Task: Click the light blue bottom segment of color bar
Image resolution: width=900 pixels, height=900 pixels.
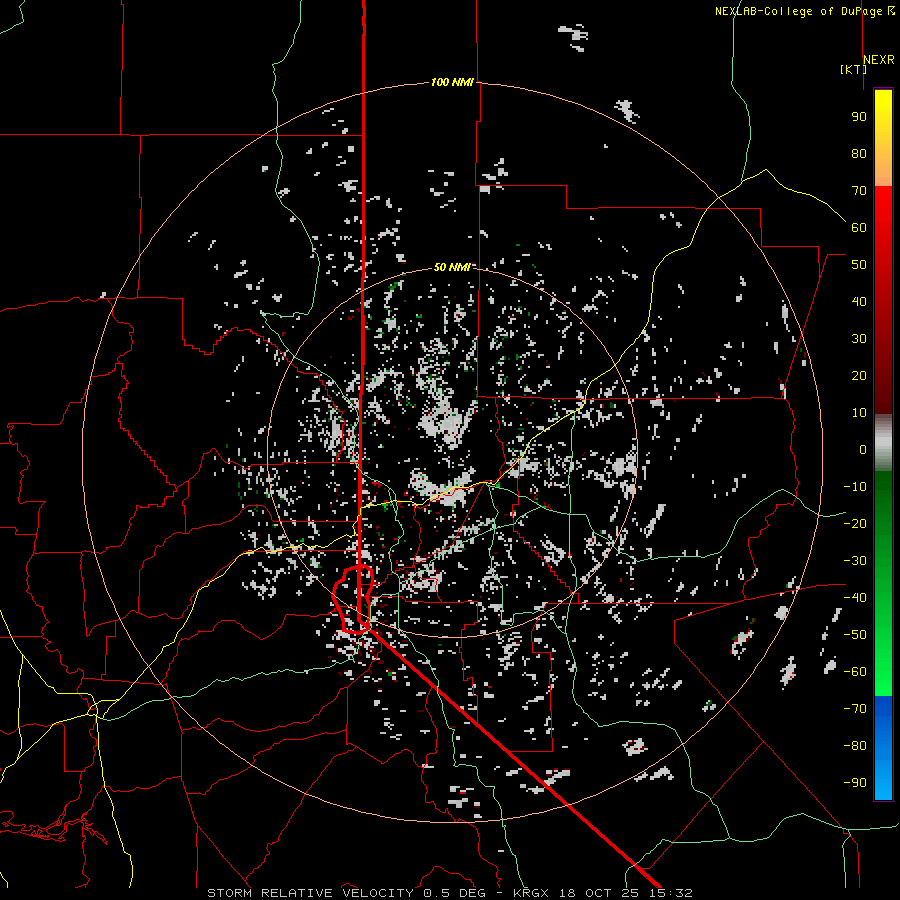Action: tap(883, 778)
